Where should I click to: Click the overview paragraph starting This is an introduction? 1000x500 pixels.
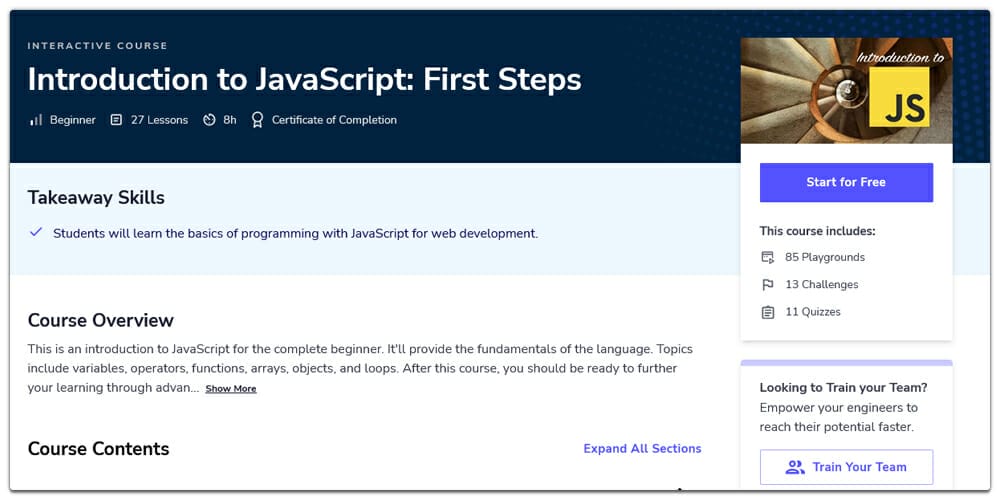[x=360, y=369]
